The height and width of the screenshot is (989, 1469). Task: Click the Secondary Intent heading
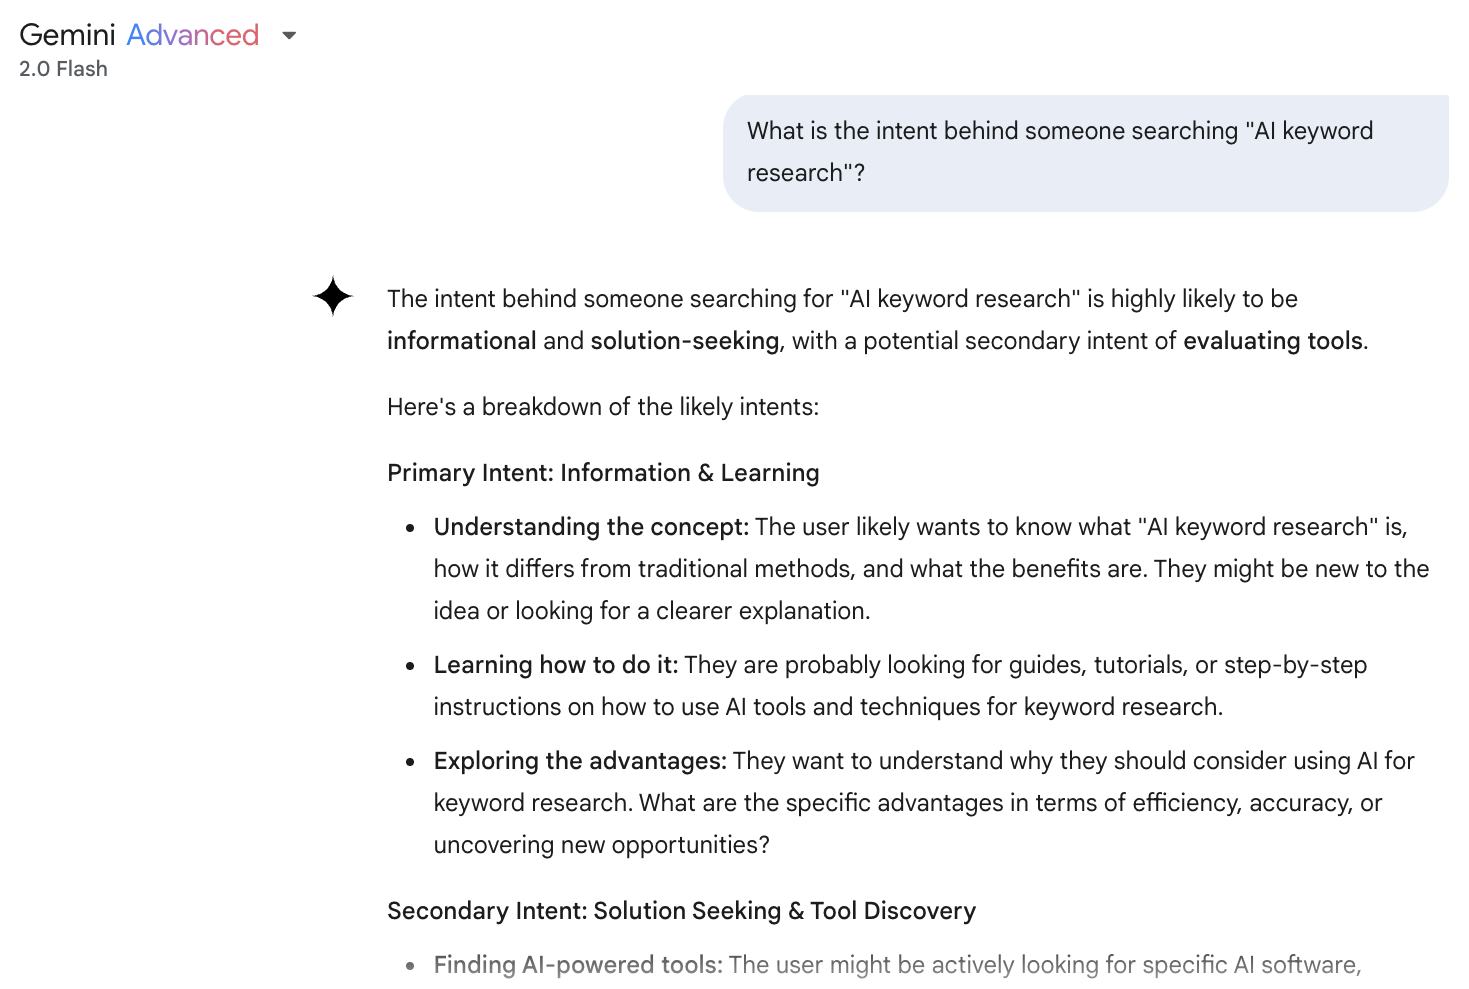tap(681, 911)
